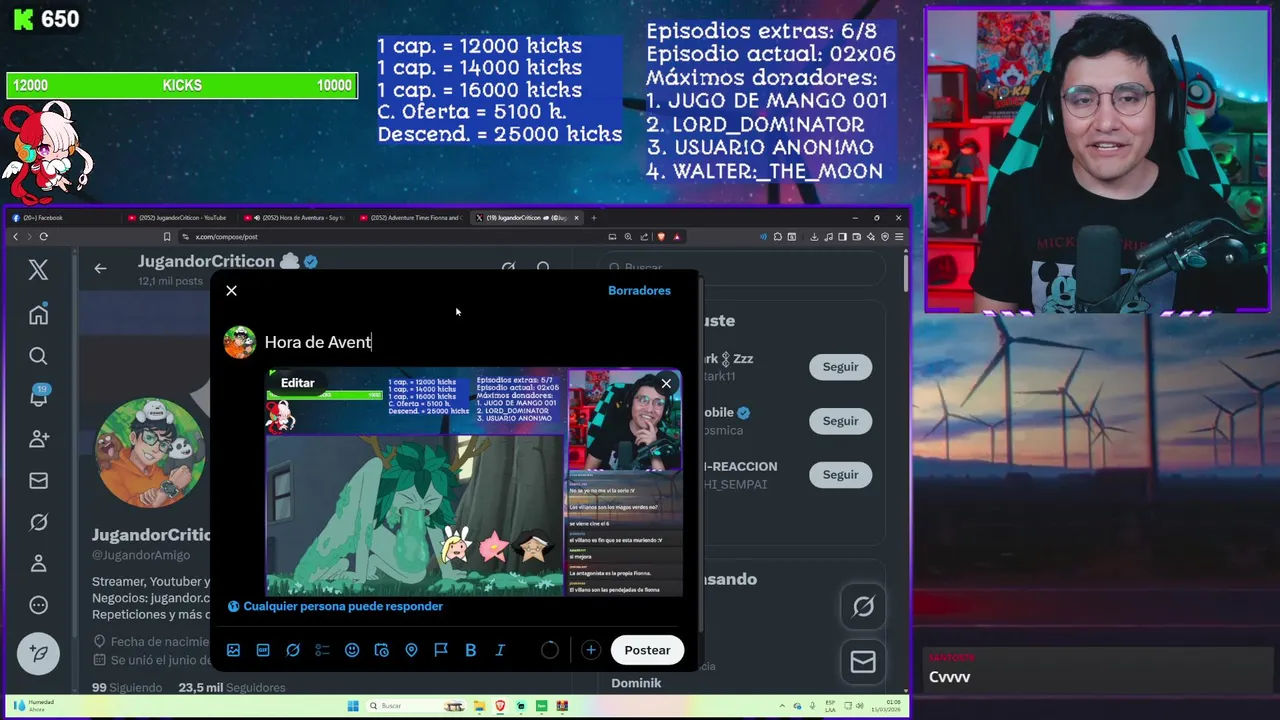Open floating messages button
The image size is (1280, 720).
coord(863,662)
